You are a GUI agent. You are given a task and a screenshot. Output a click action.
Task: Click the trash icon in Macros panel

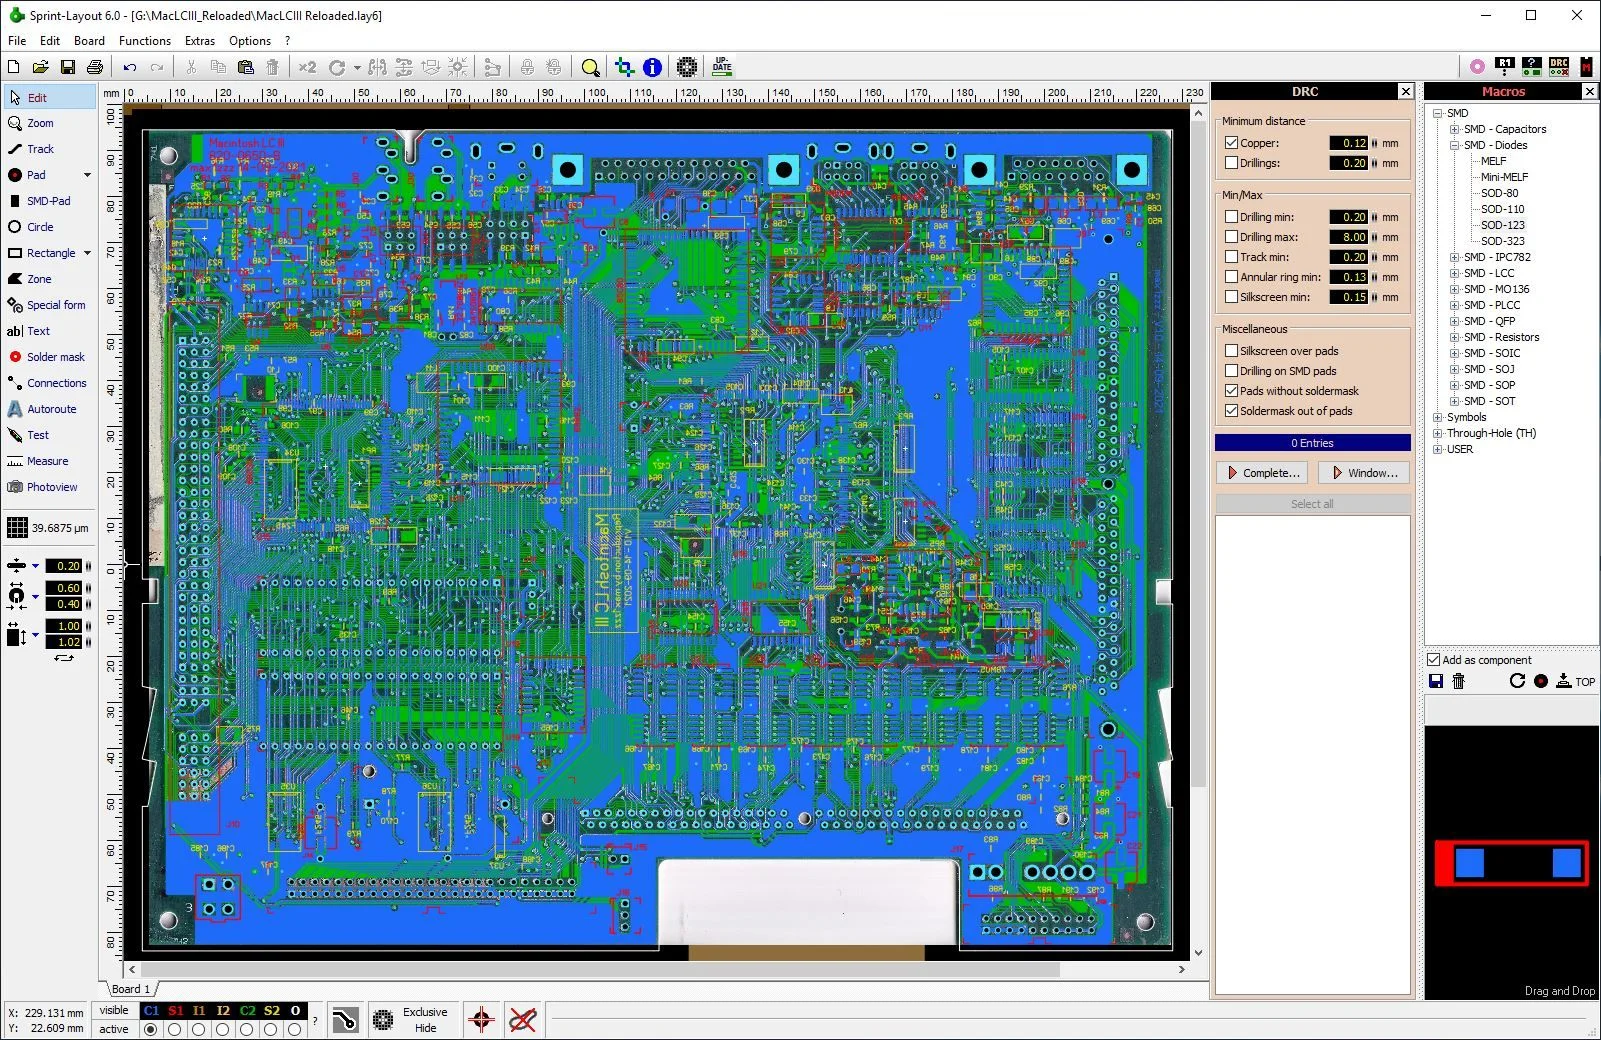[x=1459, y=681]
